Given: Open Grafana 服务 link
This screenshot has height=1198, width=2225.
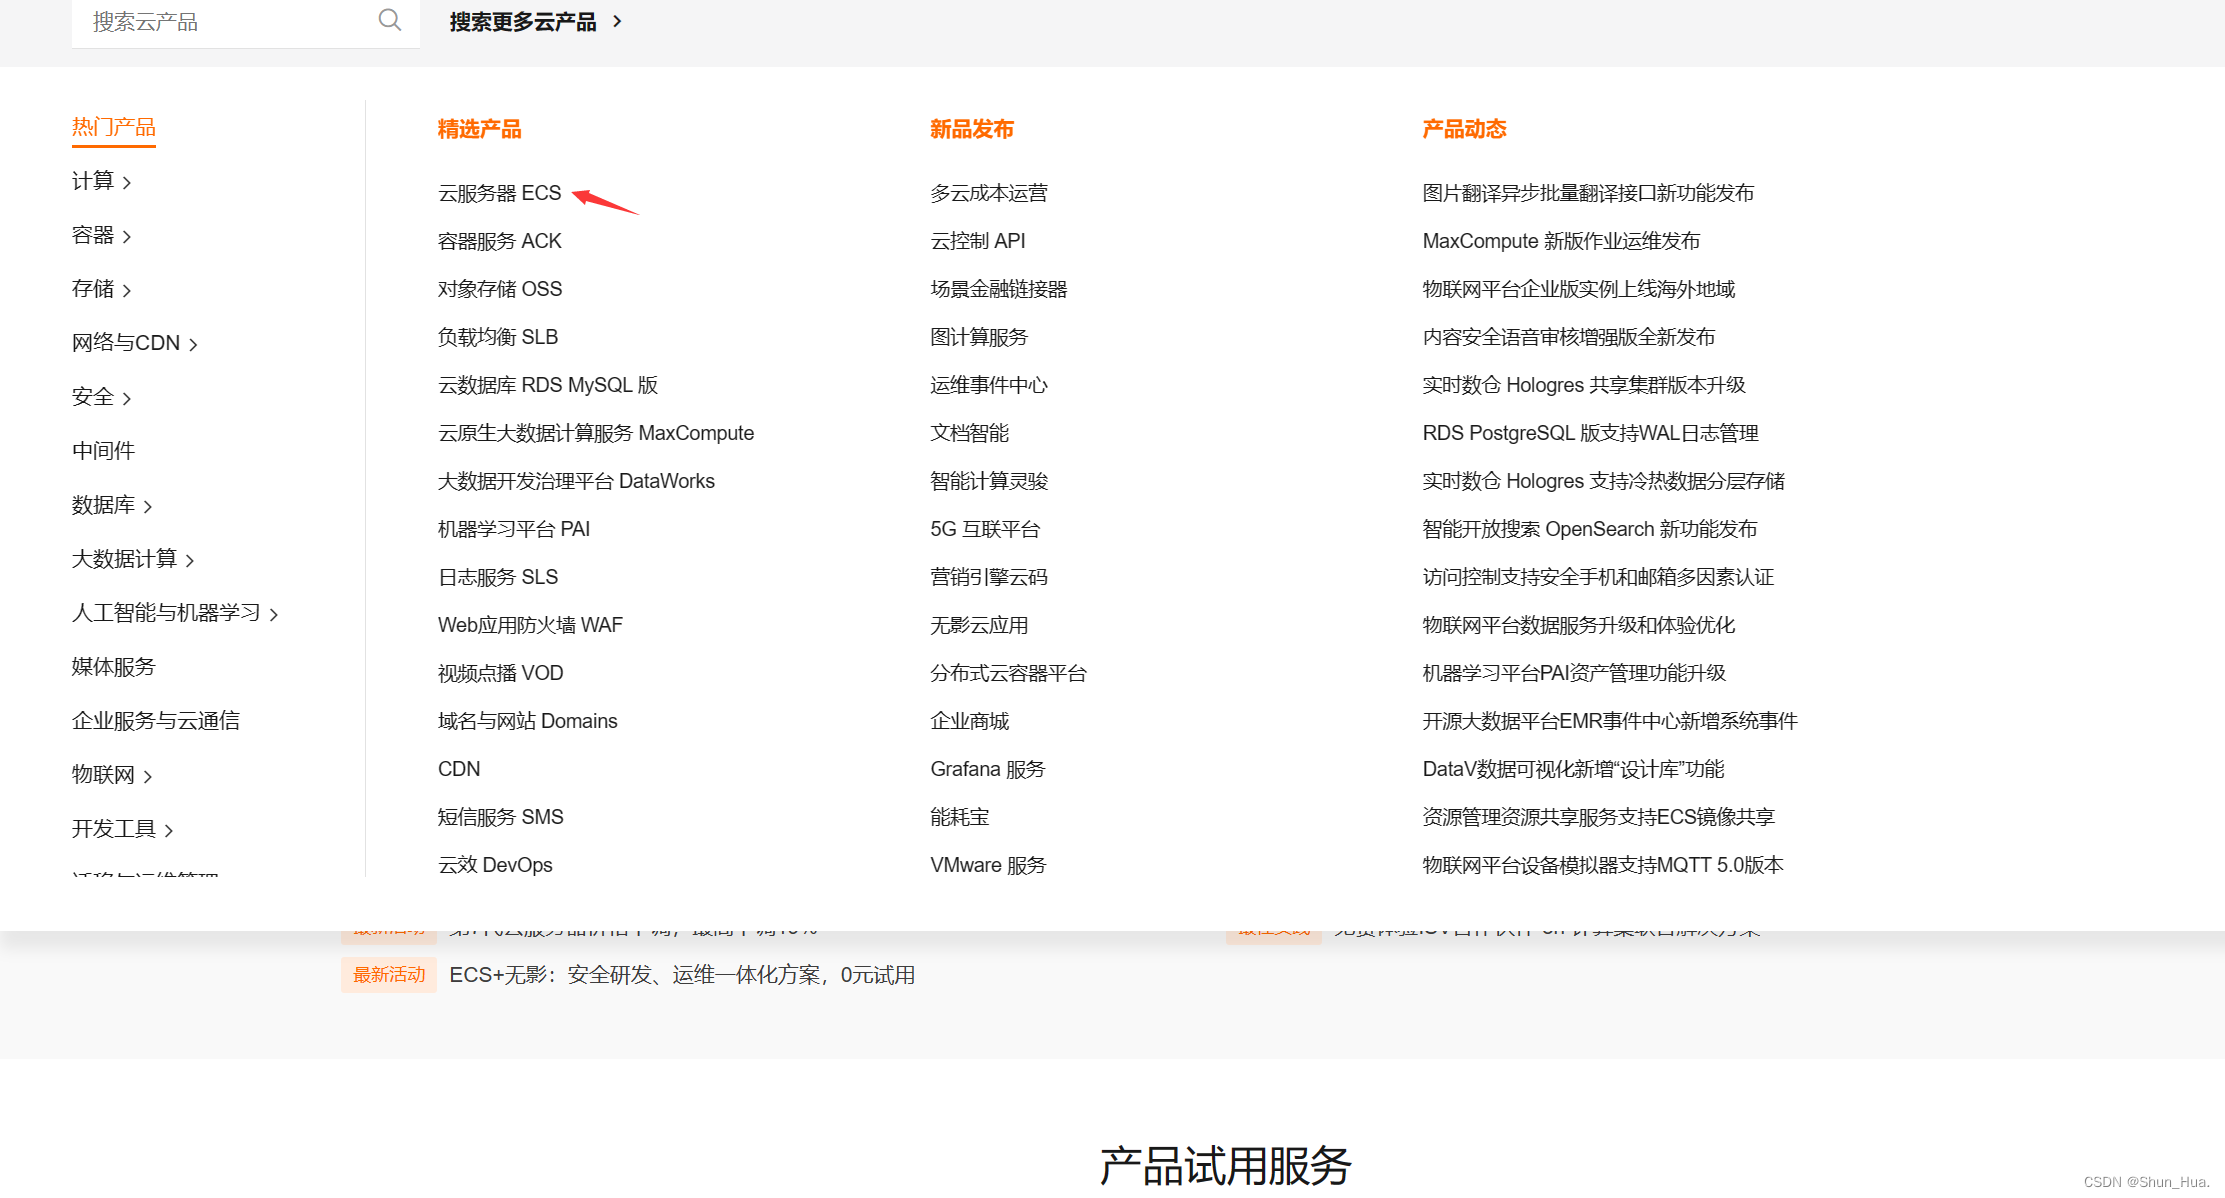Looking at the screenshot, I should (x=988, y=769).
